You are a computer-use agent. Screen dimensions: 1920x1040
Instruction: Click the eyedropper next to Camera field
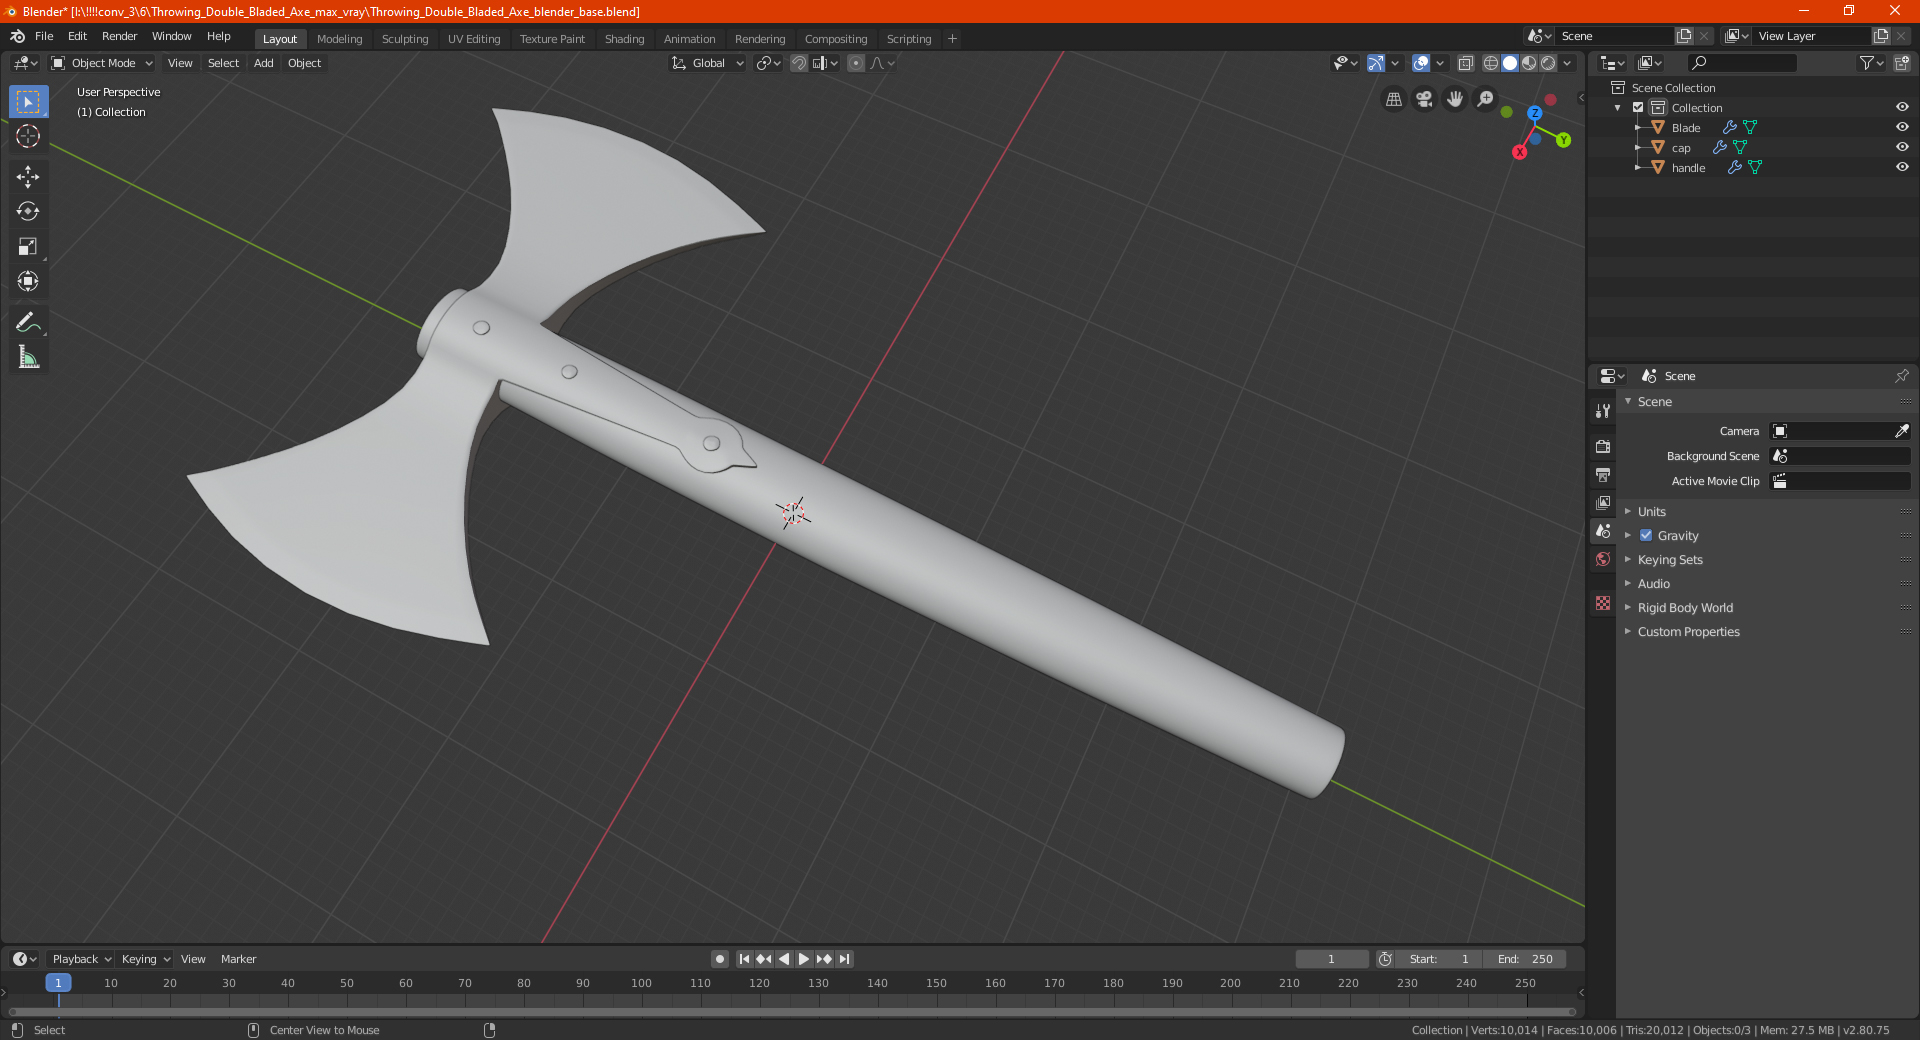[1901, 431]
